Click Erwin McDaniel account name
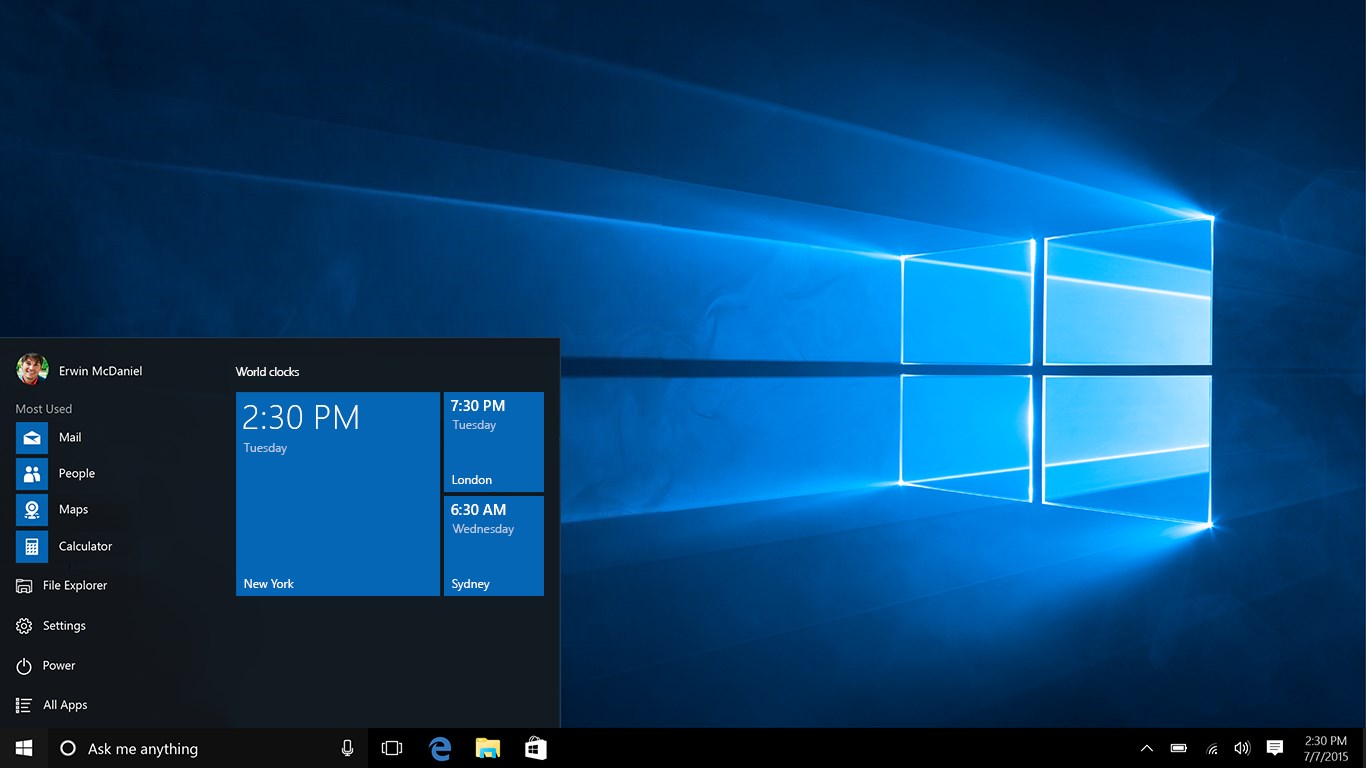Image resolution: width=1366 pixels, height=768 pixels. (99, 370)
